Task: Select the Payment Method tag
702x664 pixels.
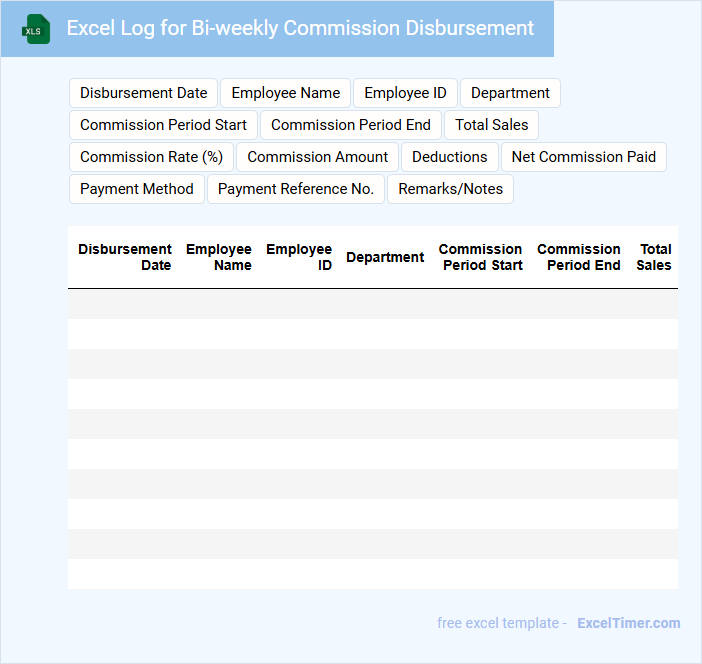Action: pyautogui.click(x=137, y=189)
